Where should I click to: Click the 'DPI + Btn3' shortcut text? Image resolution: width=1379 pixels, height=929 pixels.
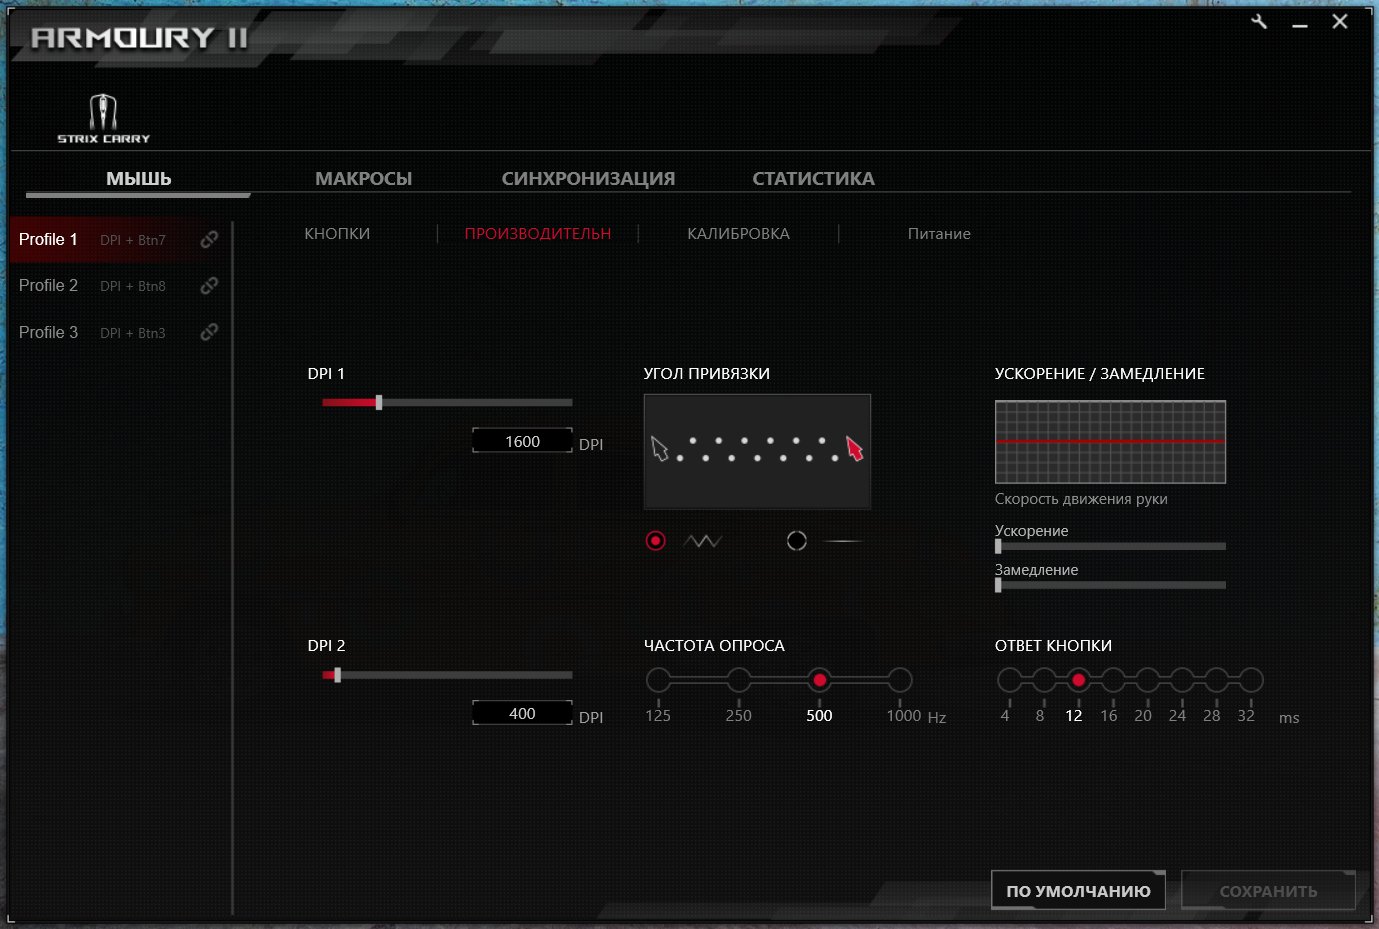tap(133, 333)
